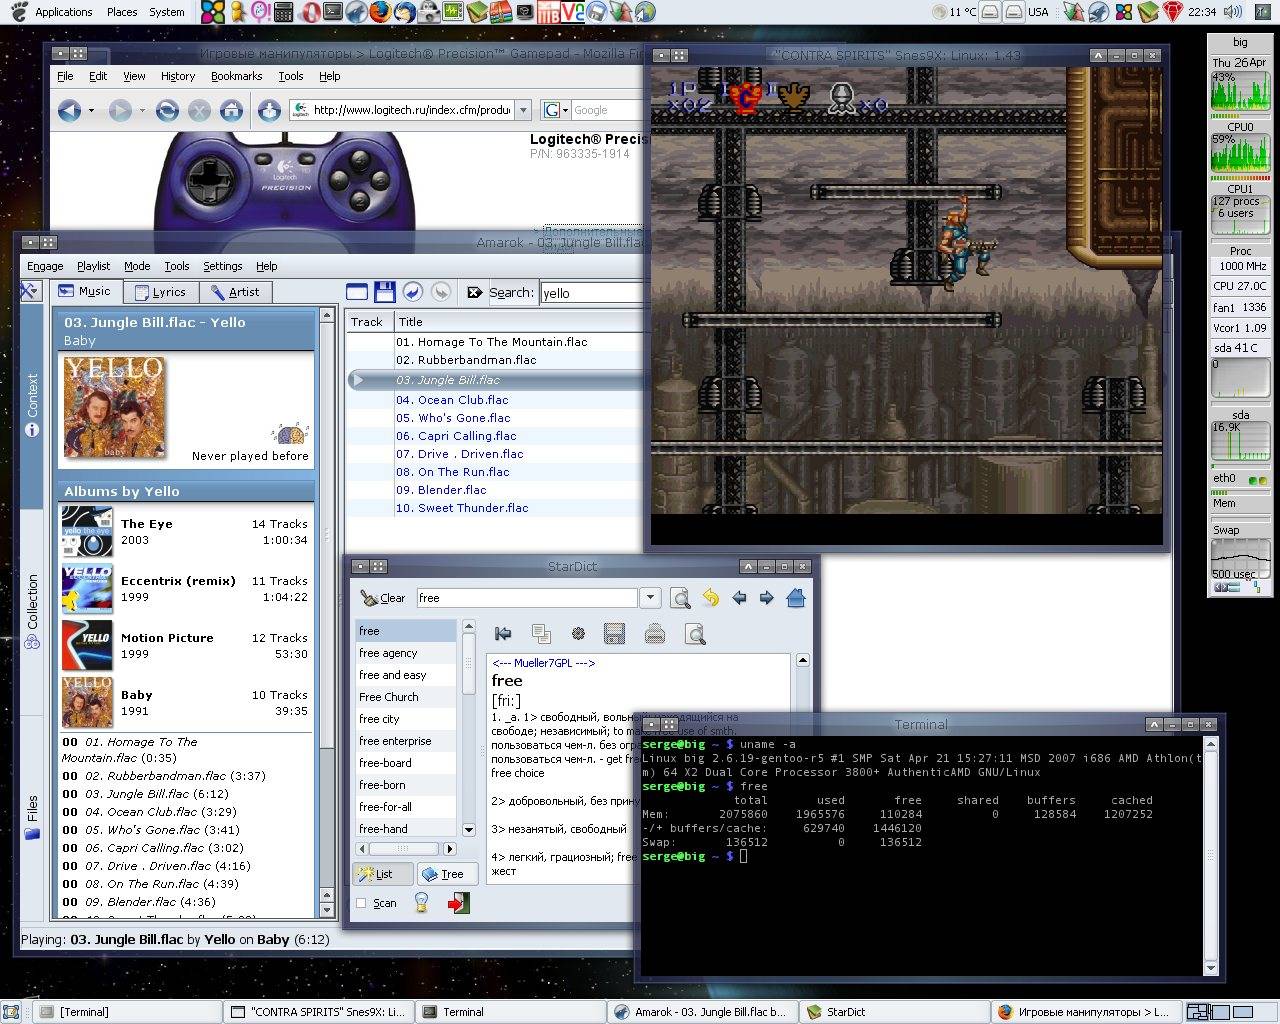Open Firefox Bookmarks menu
Image resolution: width=1280 pixels, height=1024 pixels.
[x=236, y=76]
